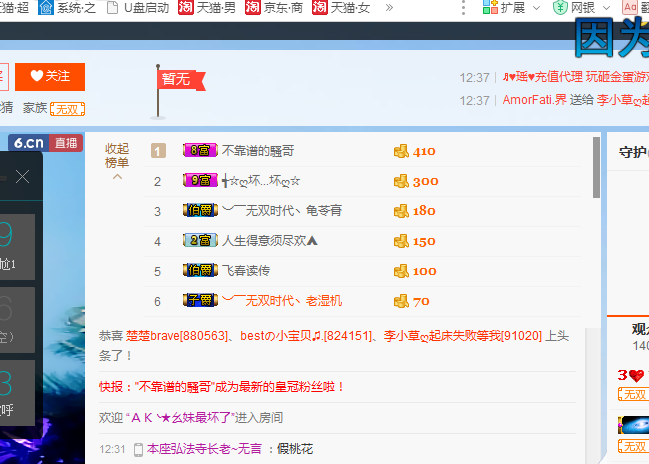This screenshot has width=649, height=464.
Task: Click the 假桃花 chat message text
Action: (x=295, y=449)
